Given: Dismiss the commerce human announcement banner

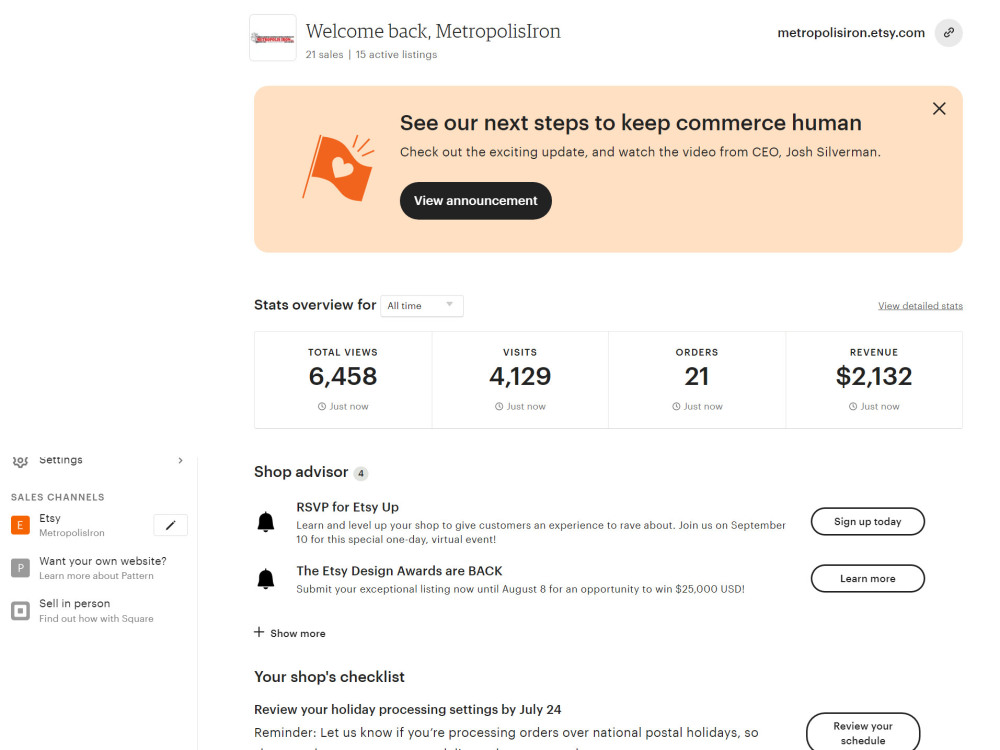Looking at the screenshot, I should coord(939,108).
